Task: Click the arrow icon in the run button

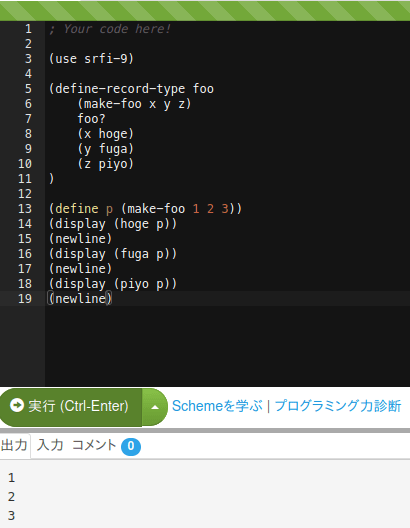Action: click(16, 405)
